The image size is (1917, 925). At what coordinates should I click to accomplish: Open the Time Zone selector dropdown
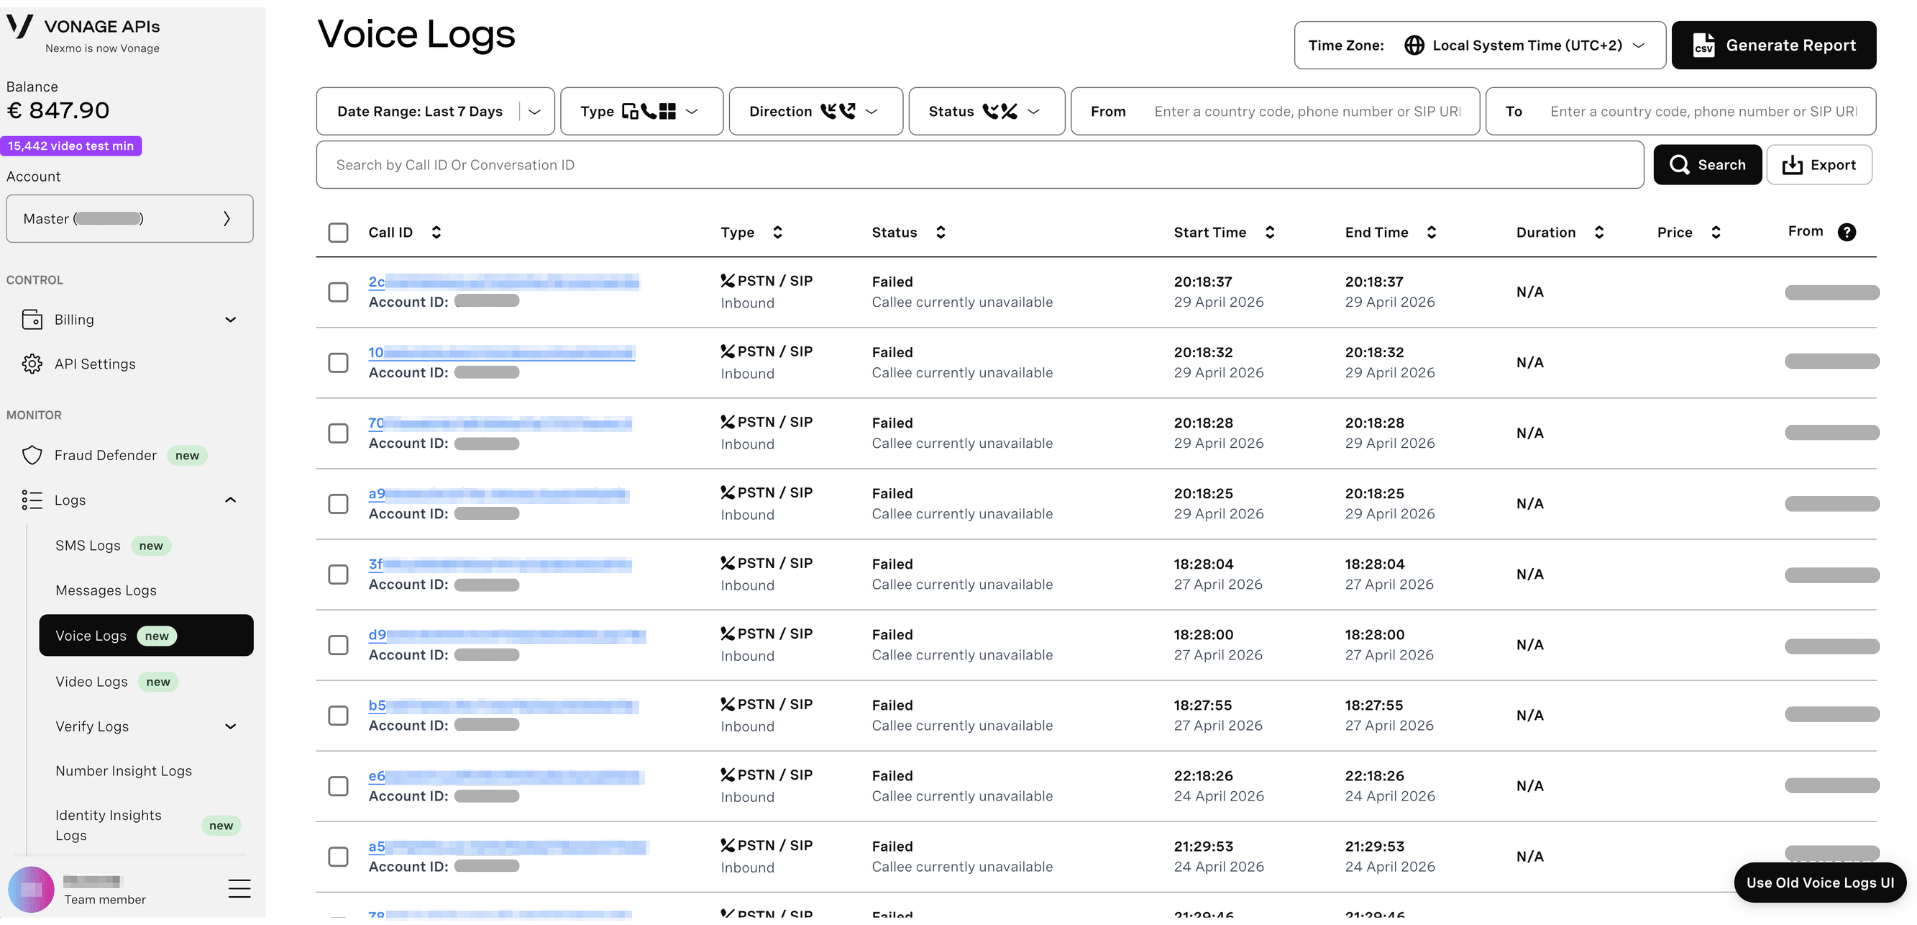pyautogui.click(x=1479, y=45)
